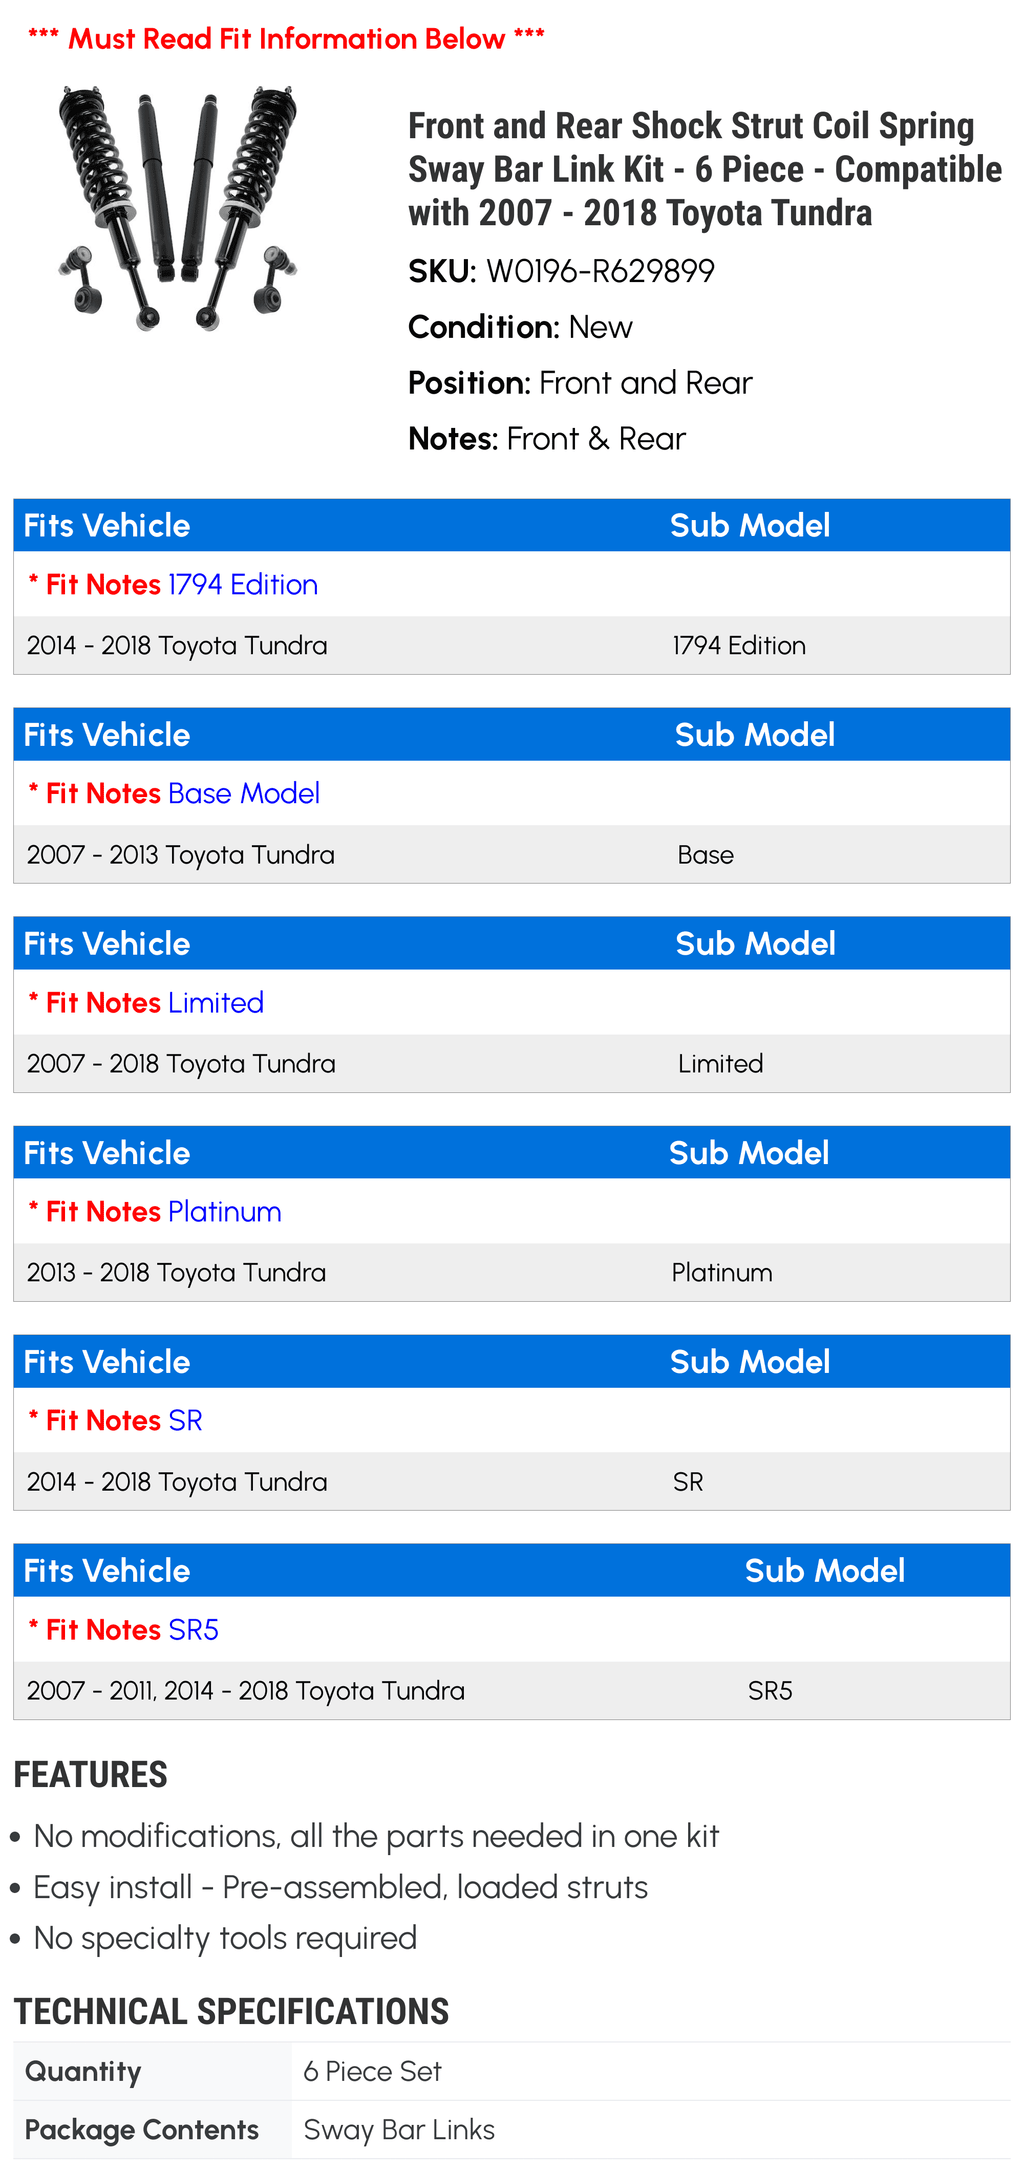
Task: Click the shock strut kit product image
Action: tap(178, 208)
